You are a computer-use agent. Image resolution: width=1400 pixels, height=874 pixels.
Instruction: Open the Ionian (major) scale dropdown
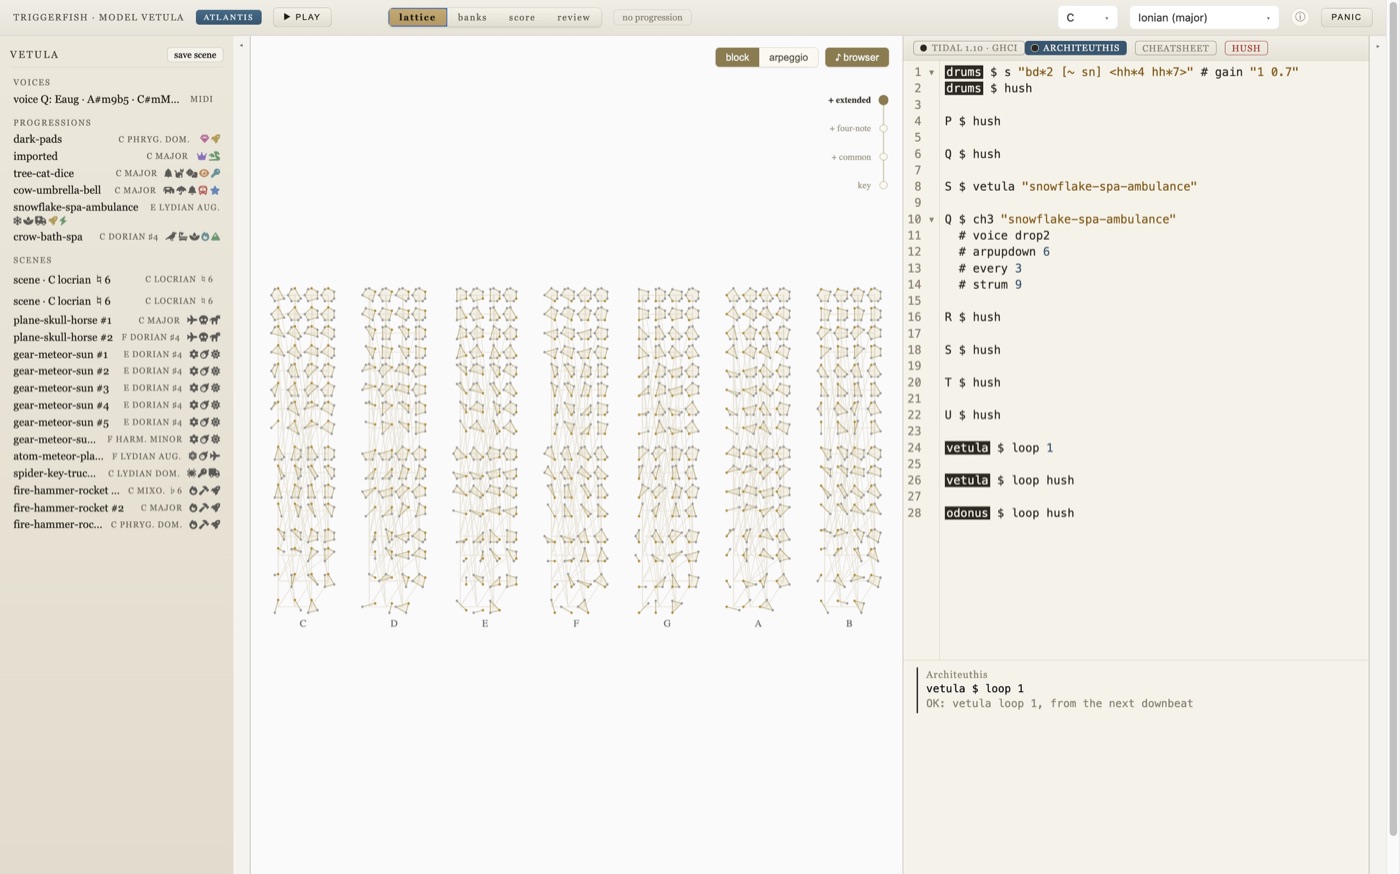pyautogui.click(x=1204, y=17)
